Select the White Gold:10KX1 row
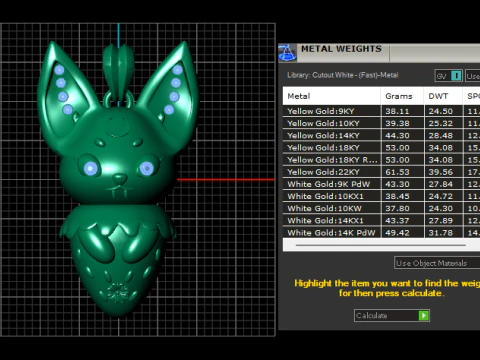480x360 pixels. pos(381,196)
